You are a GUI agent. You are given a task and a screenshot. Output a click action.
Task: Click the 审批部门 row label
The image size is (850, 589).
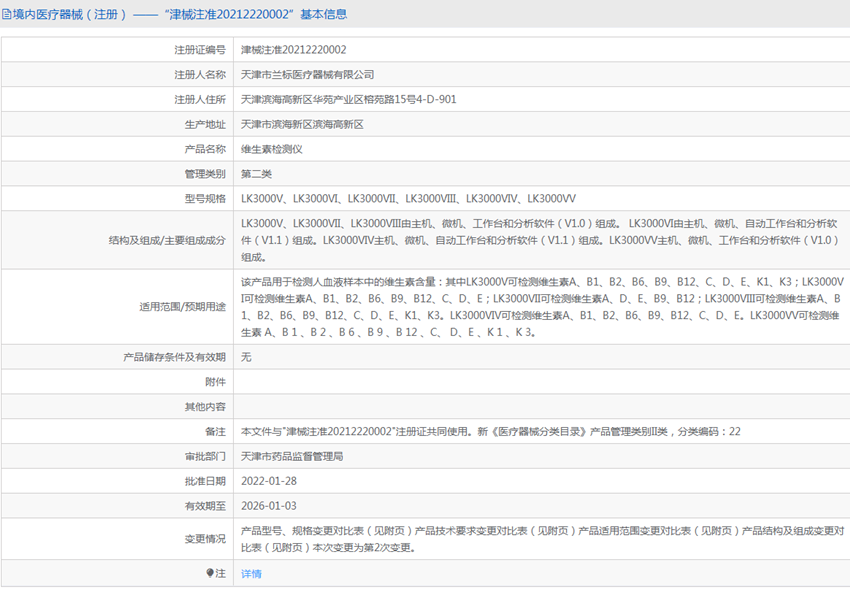coord(205,456)
